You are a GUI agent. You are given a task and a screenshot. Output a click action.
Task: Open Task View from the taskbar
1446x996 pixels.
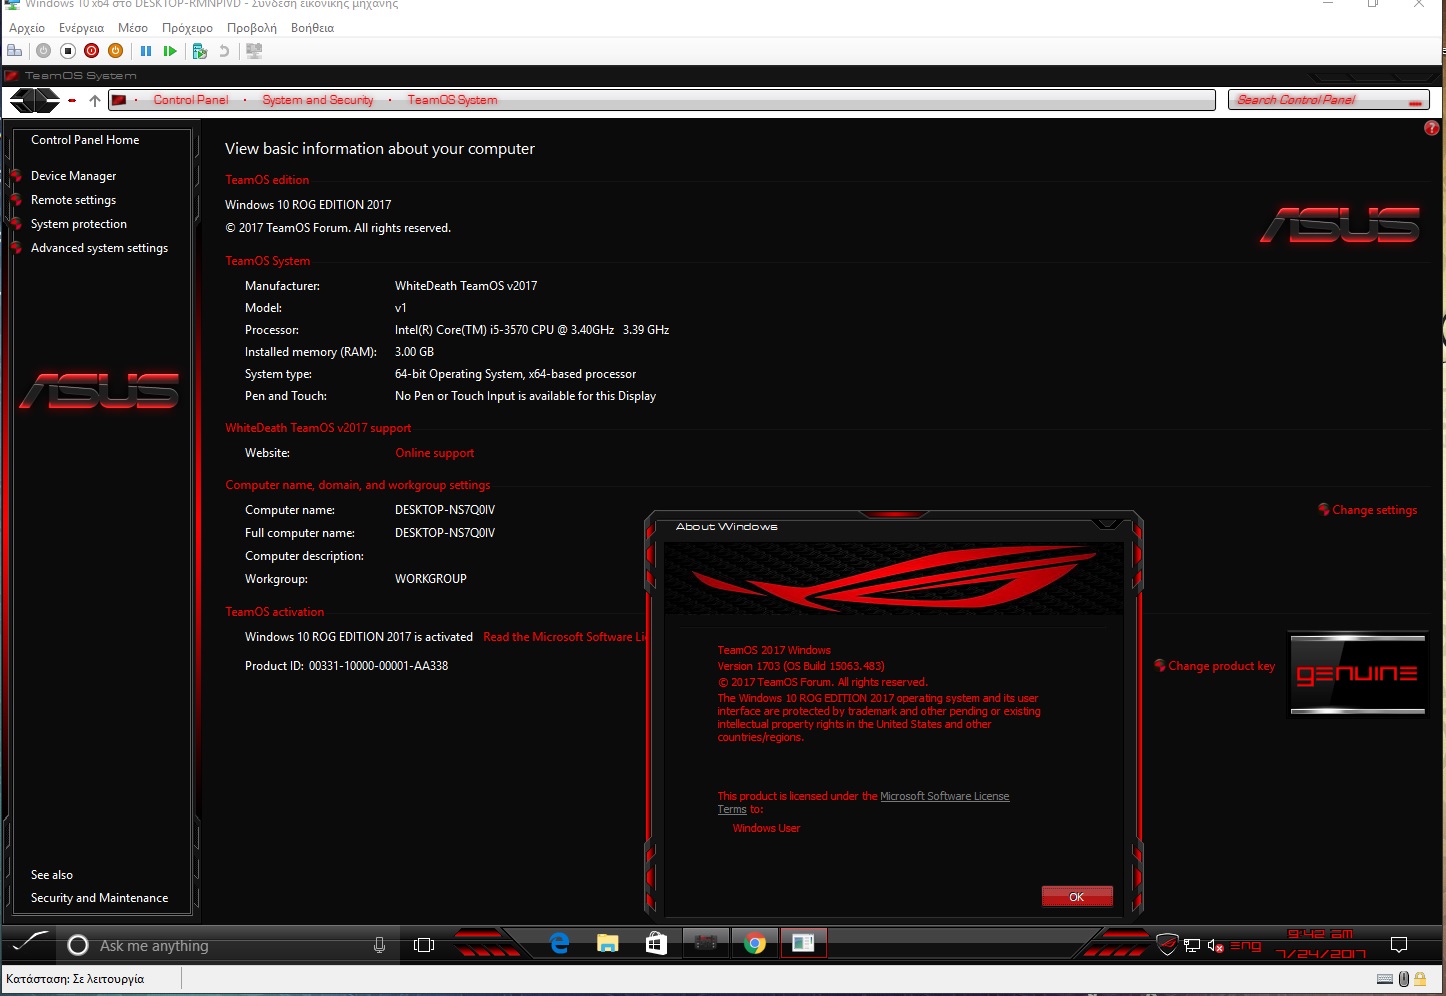(x=424, y=945)
